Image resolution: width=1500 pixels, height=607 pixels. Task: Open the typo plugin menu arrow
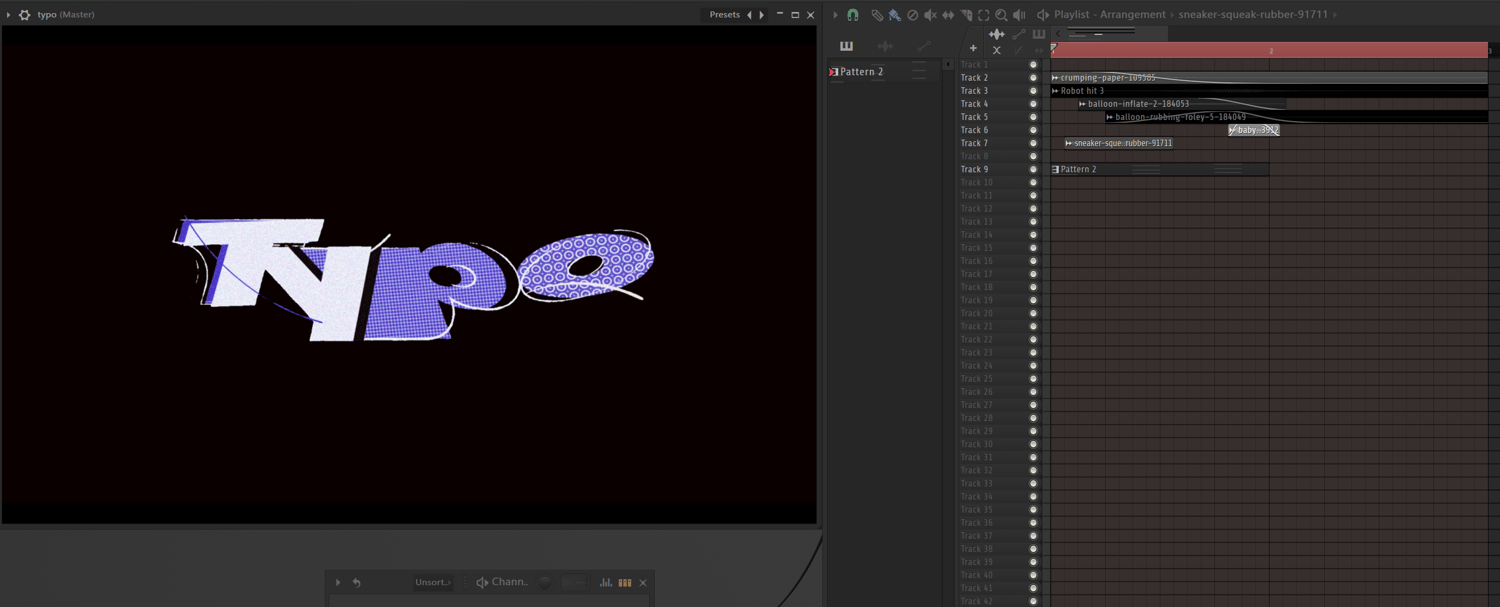(x=9, y=15)
